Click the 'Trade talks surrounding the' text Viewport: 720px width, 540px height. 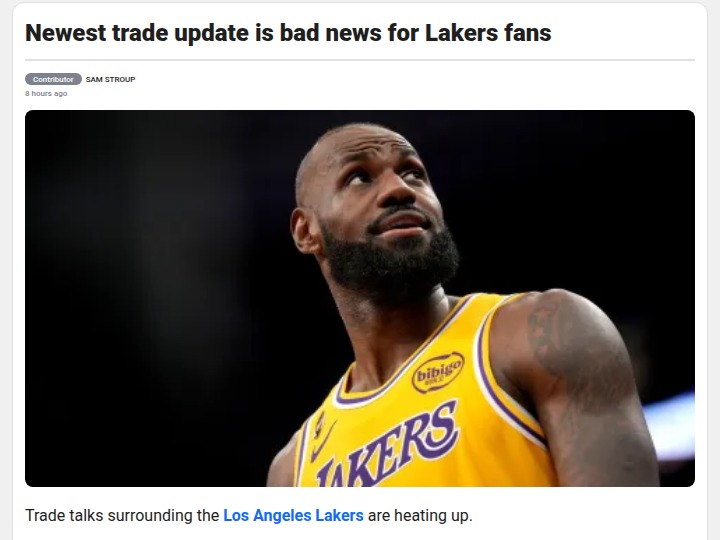tap(122, 515)
